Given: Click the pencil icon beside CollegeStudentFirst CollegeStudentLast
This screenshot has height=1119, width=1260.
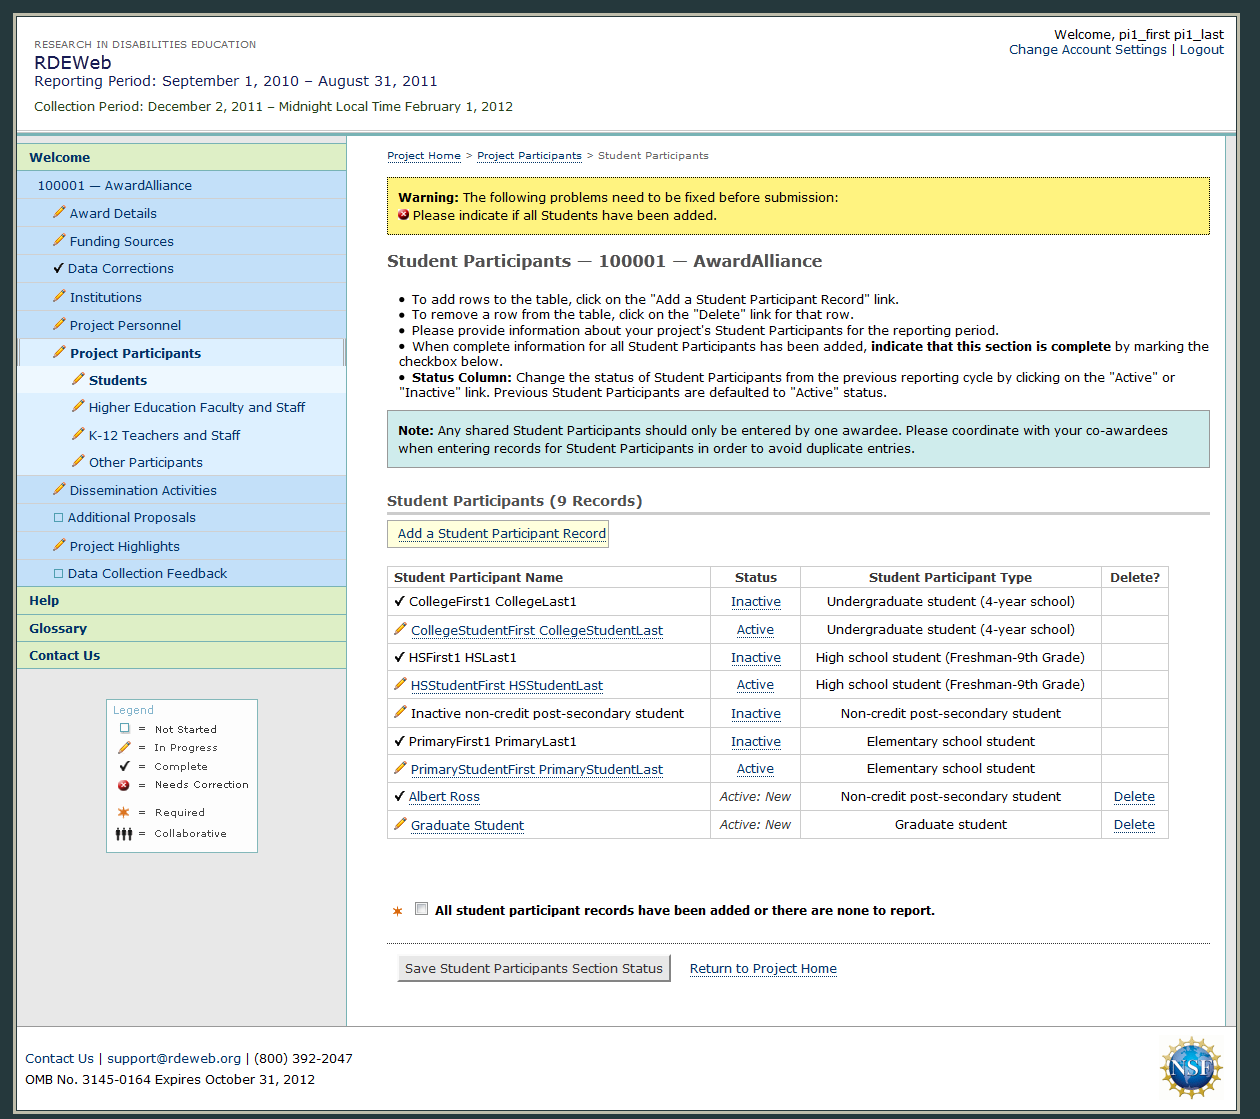Looking at the screenshot, I should click(x=400, y=629).
